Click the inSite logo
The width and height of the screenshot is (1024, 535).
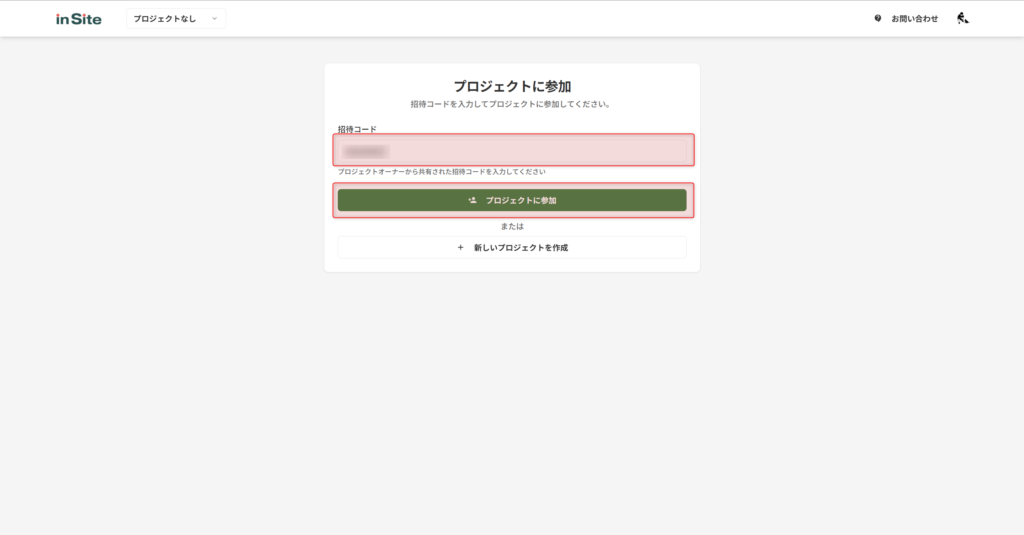click(78, 19)
